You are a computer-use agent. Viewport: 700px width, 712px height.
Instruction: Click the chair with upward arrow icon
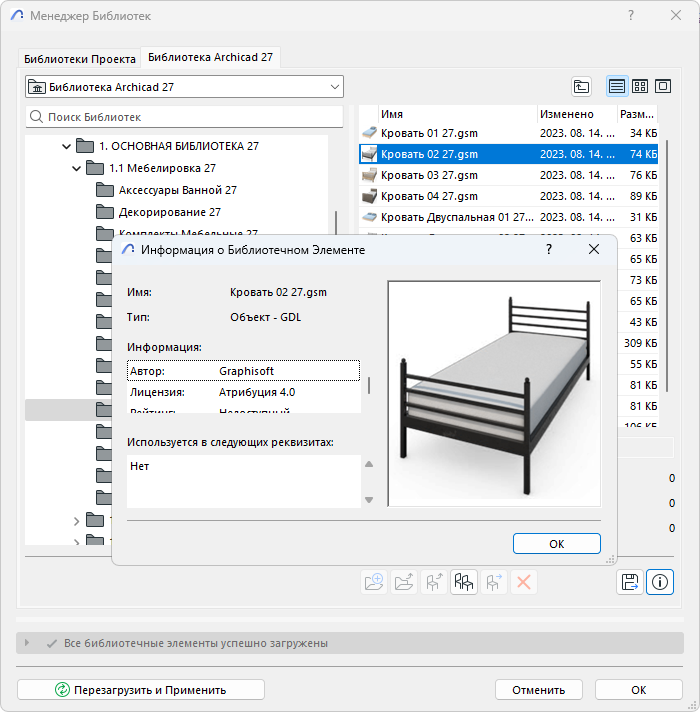click(434, 582)
